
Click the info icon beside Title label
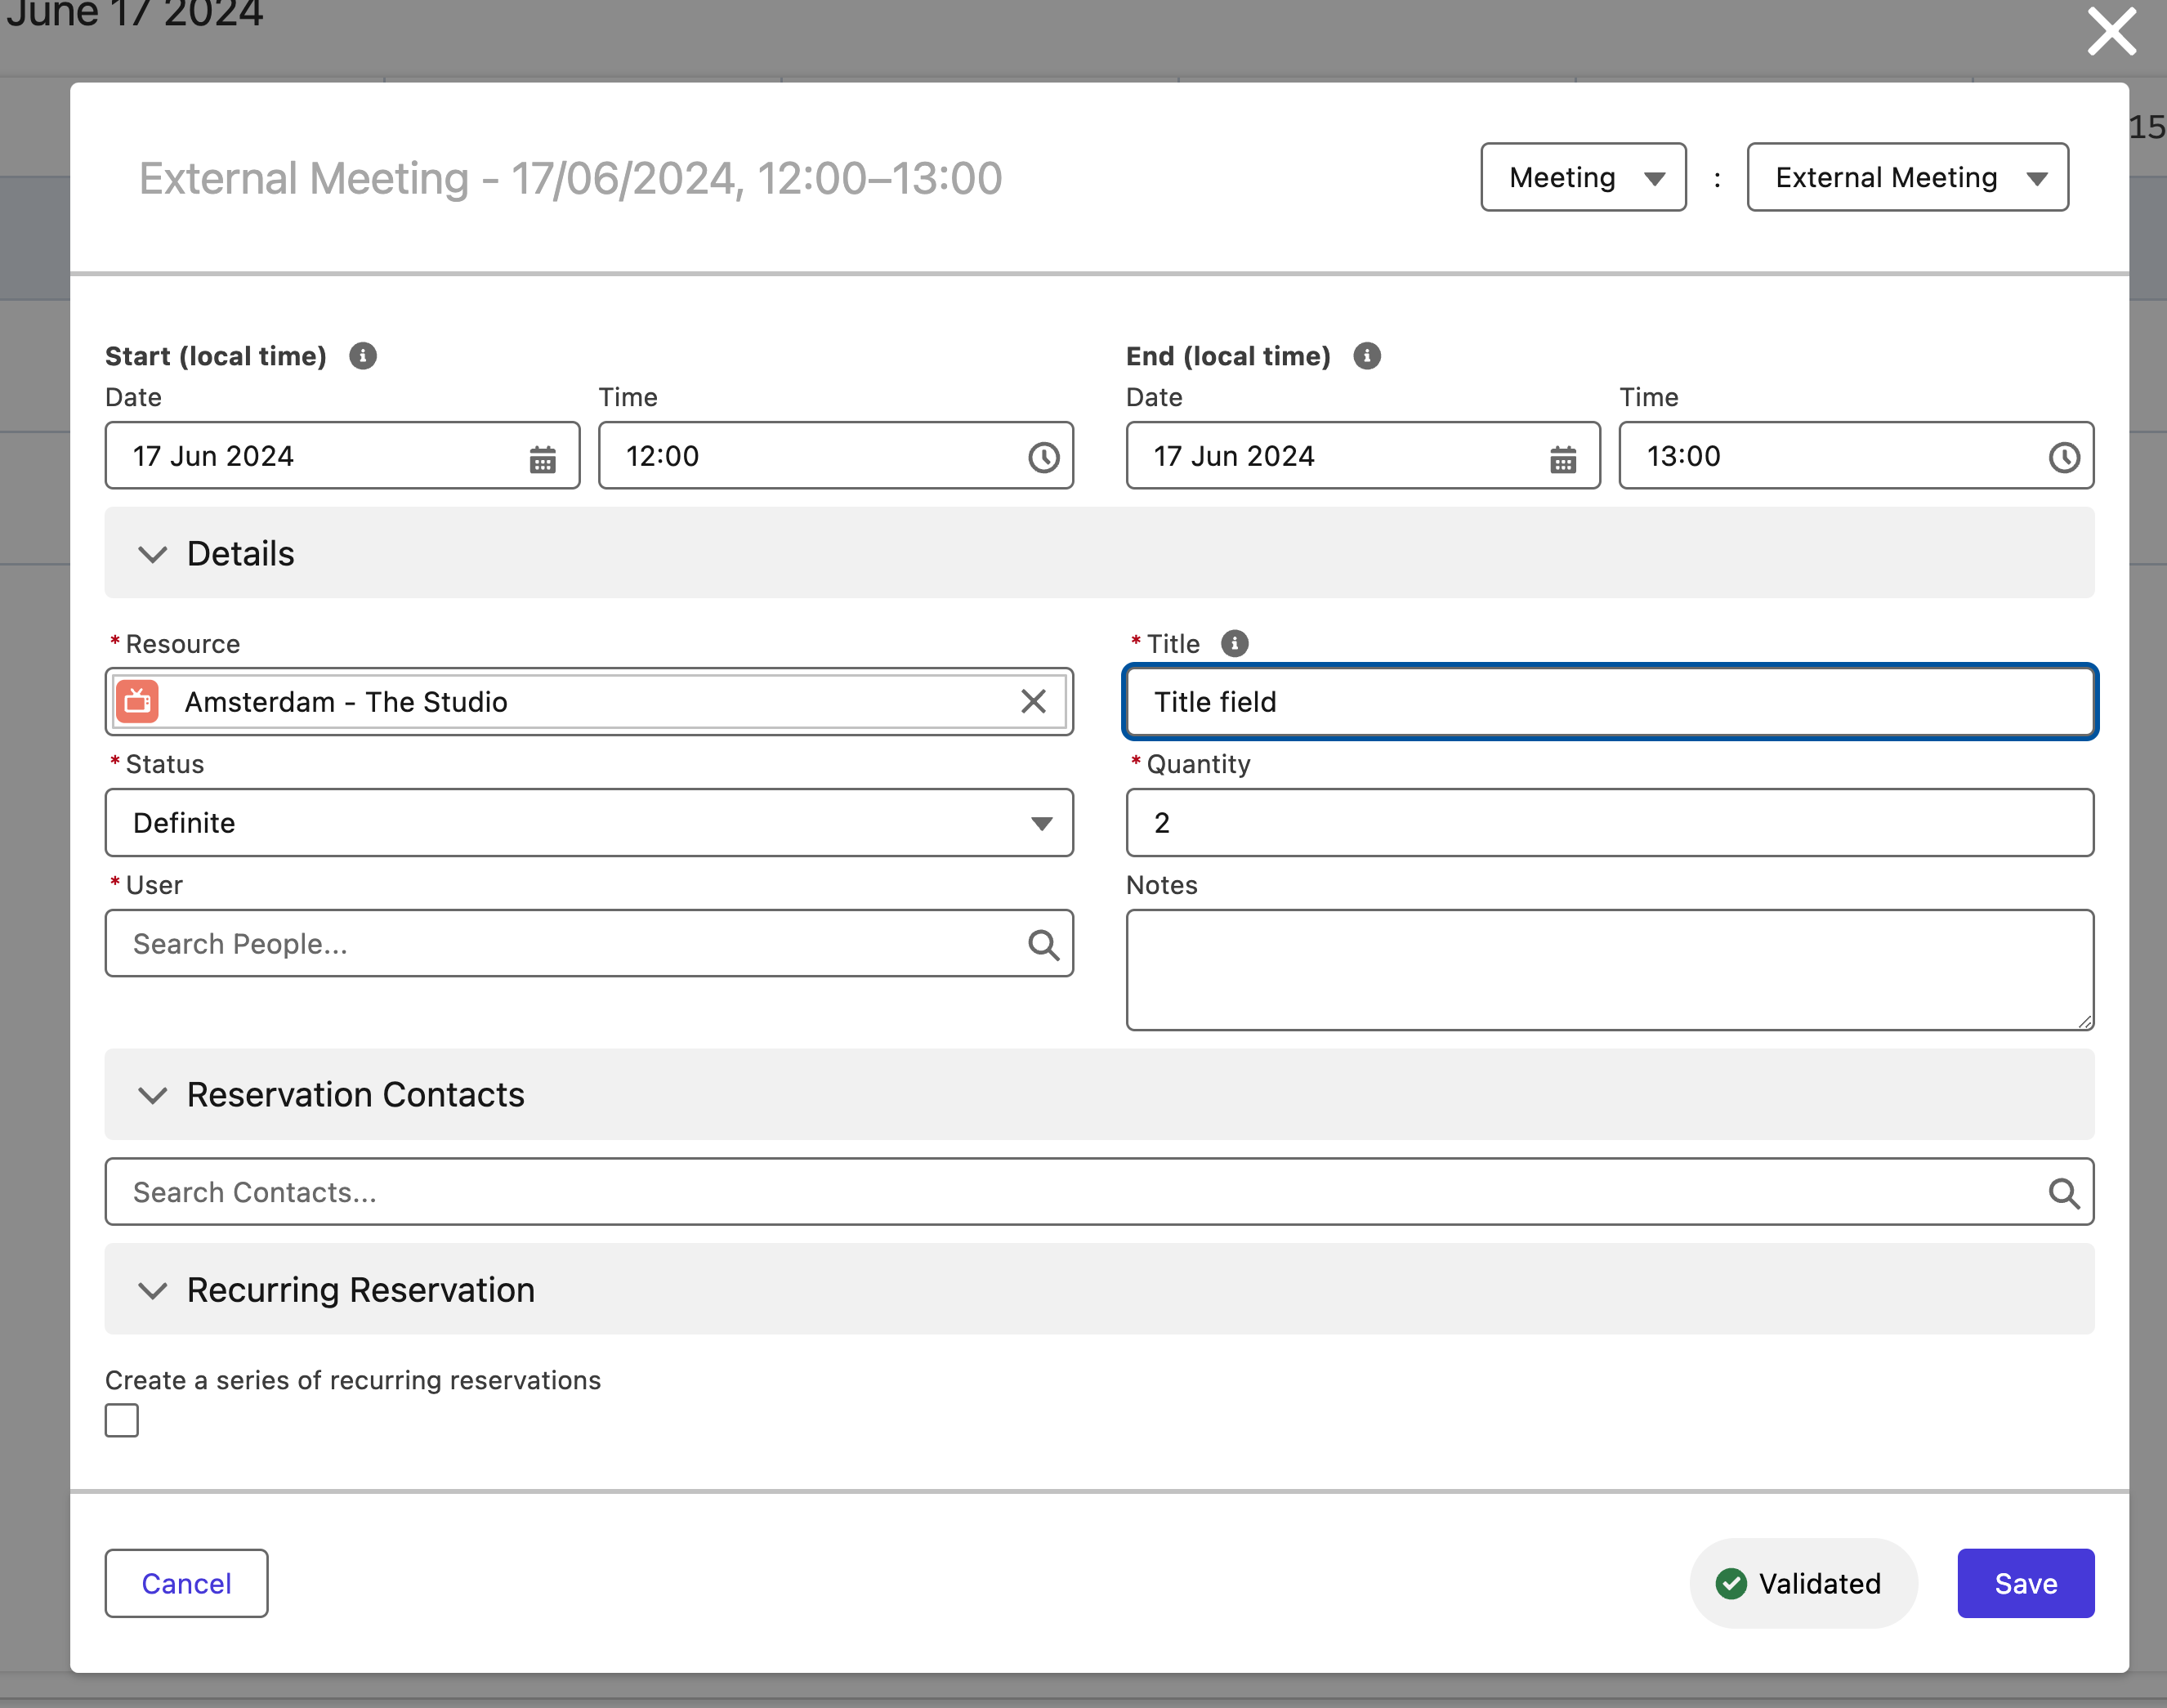[x=1235, y=644]
